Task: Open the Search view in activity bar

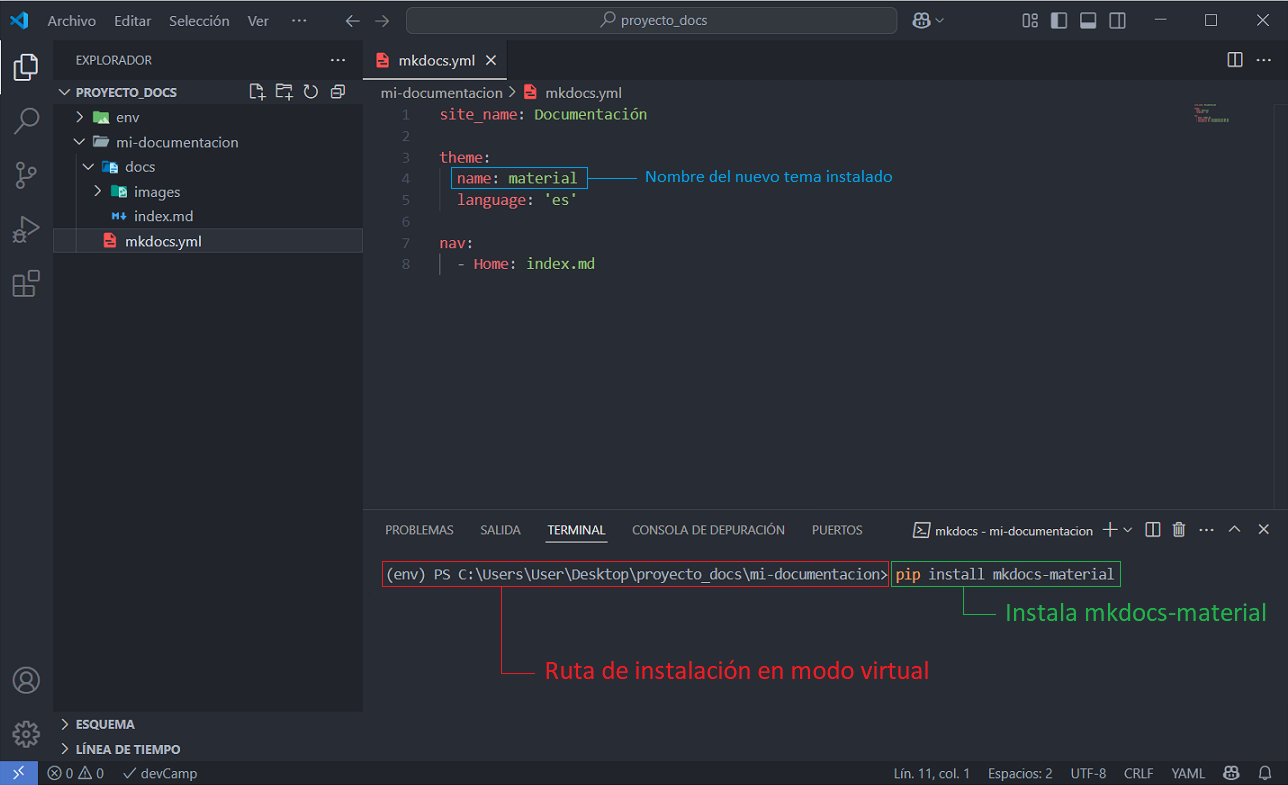Action: [26, 122]
